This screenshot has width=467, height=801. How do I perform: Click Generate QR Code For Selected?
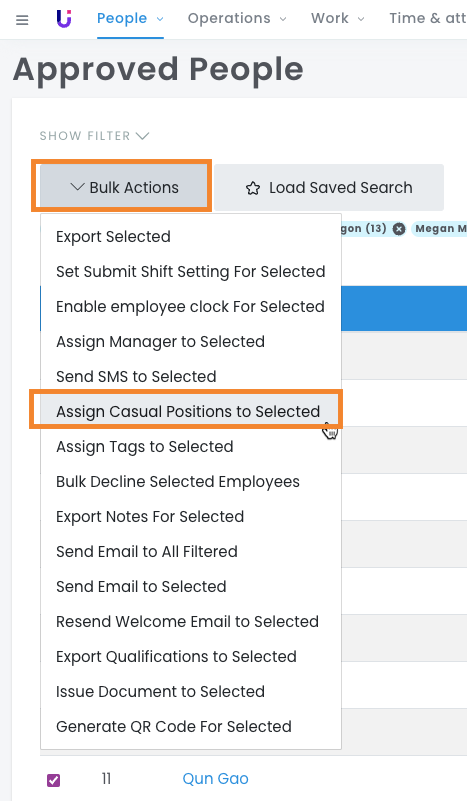point(174,726)
